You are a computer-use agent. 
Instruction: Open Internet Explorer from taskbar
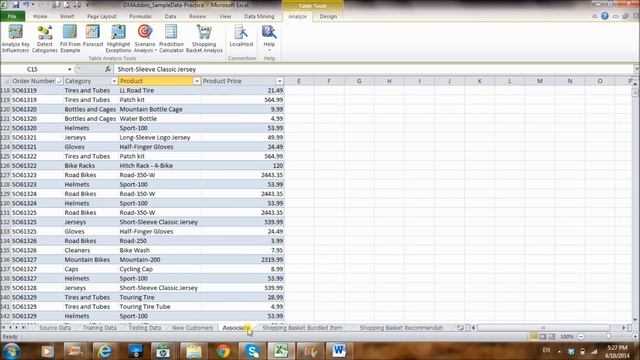105,351
